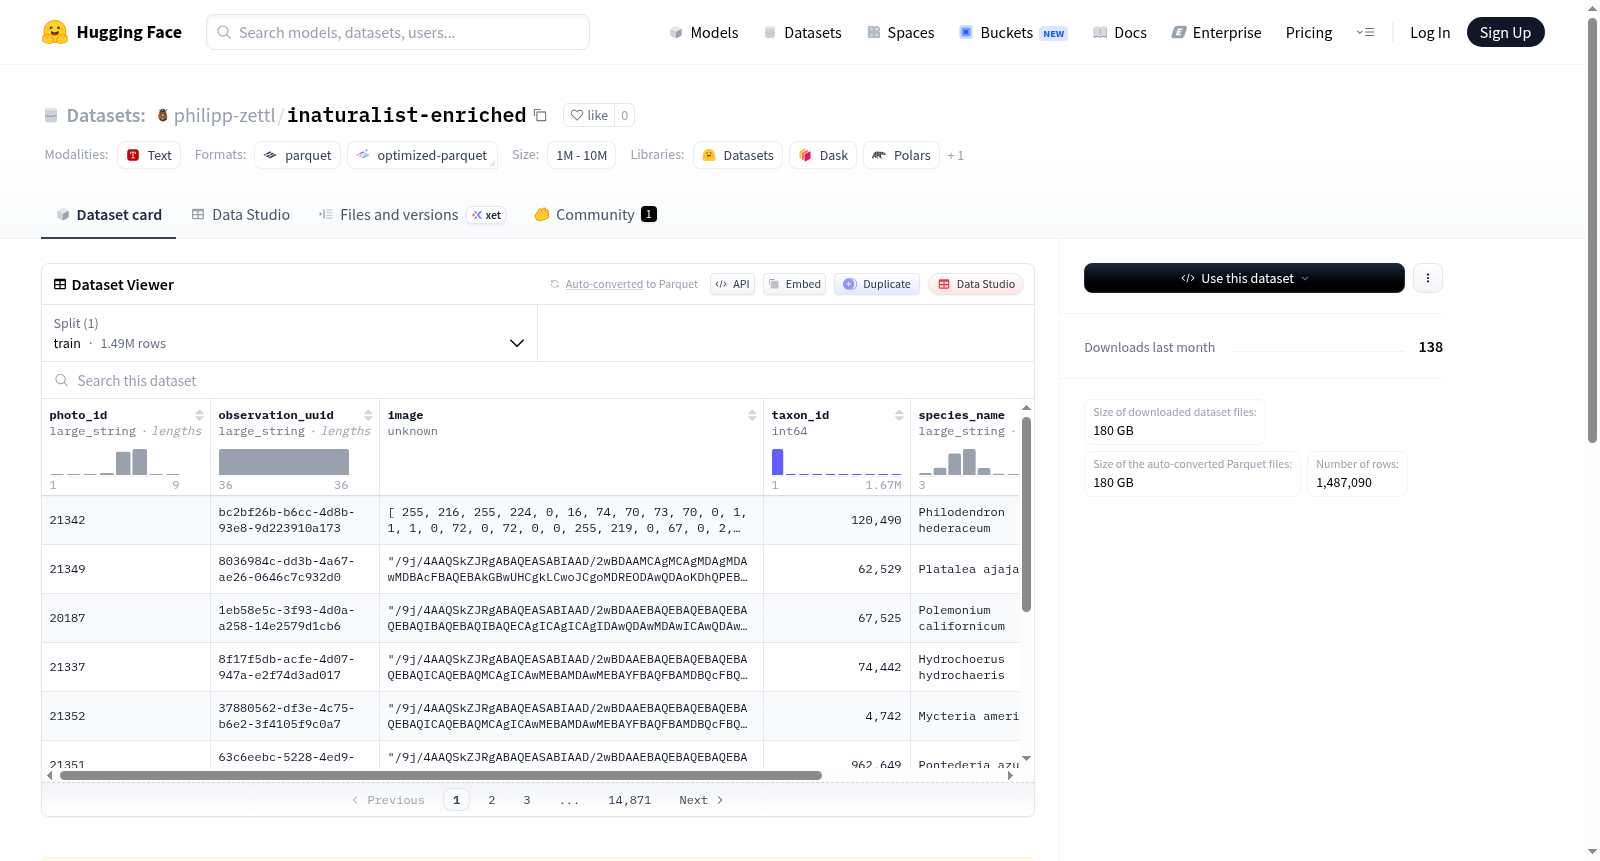1600x861 pixels.
Task: Click the philipp-zettl author link
Action: (224, 115)
